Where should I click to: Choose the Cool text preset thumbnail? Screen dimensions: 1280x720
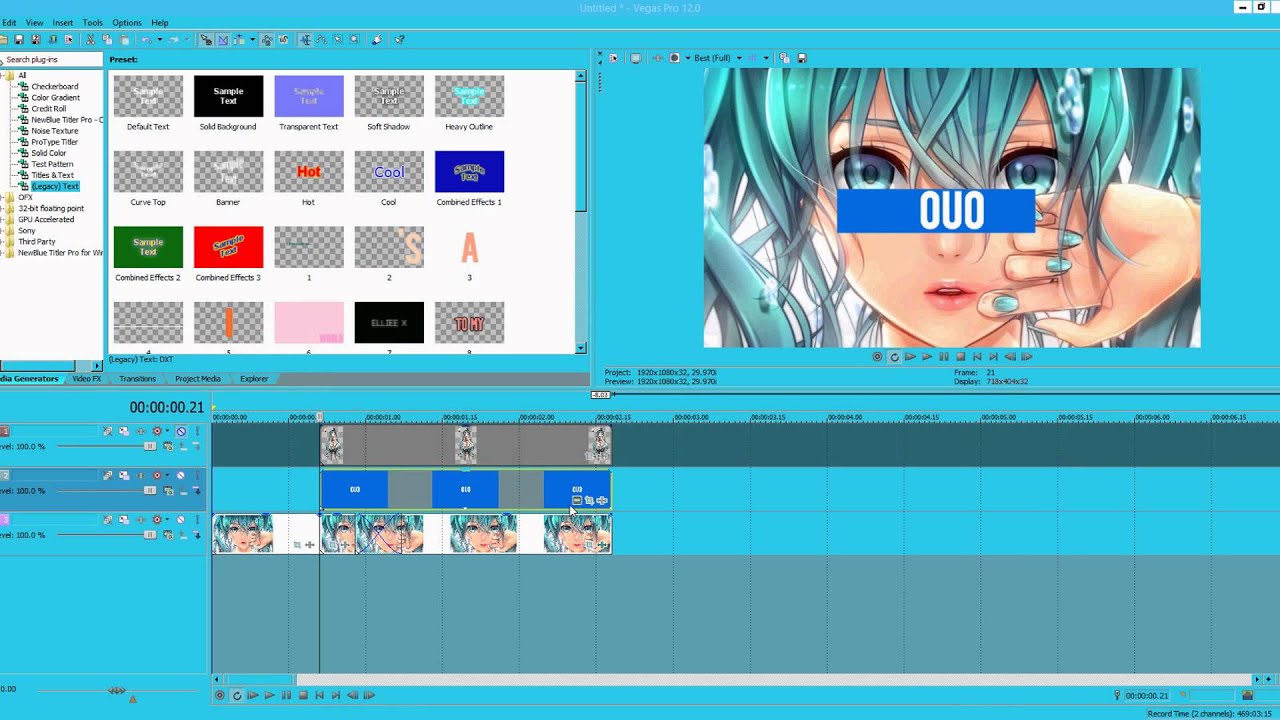[389, 172]
